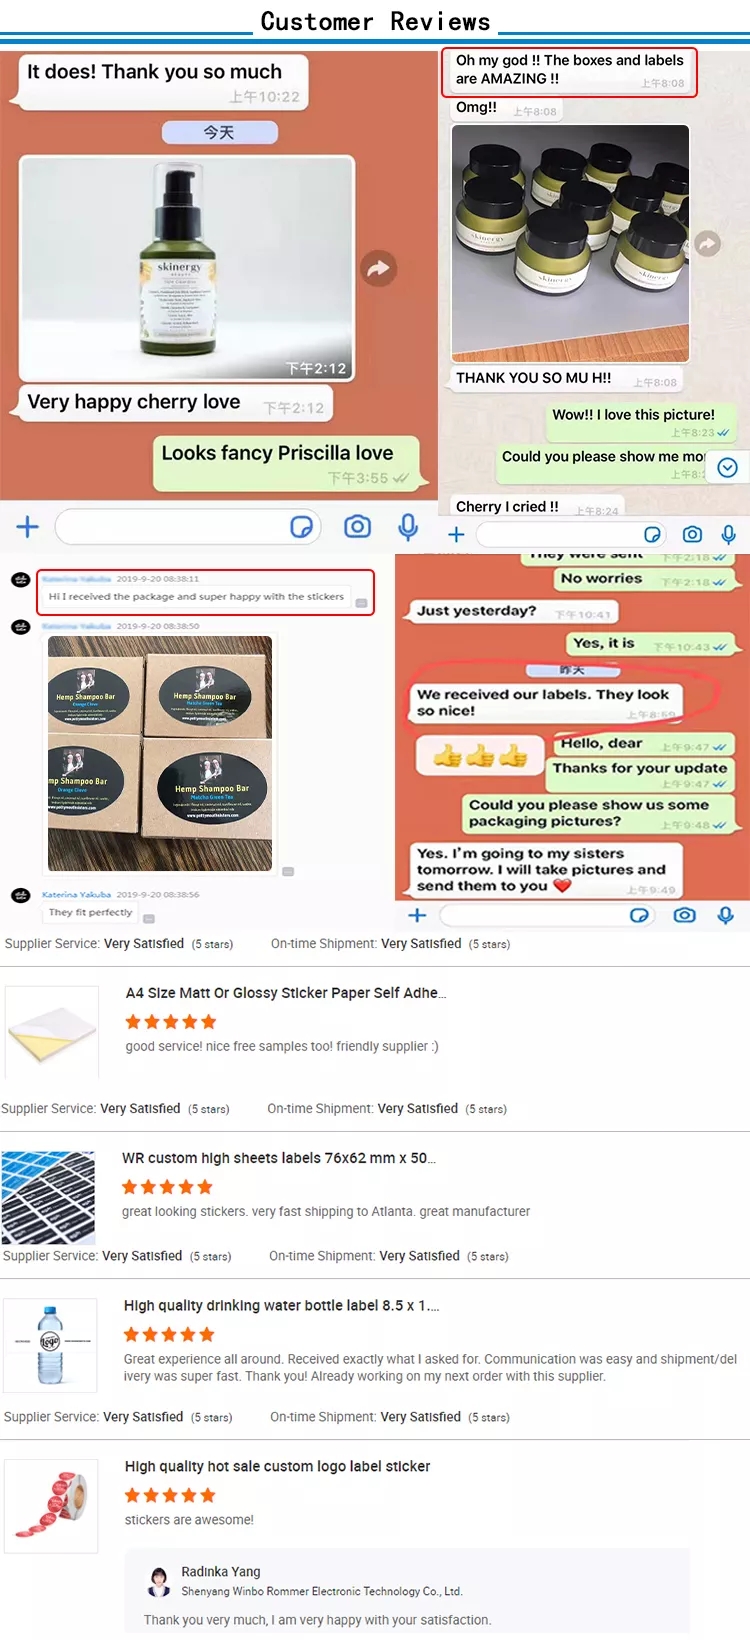Open the camera icon in the left chat bar

point(357,527)
